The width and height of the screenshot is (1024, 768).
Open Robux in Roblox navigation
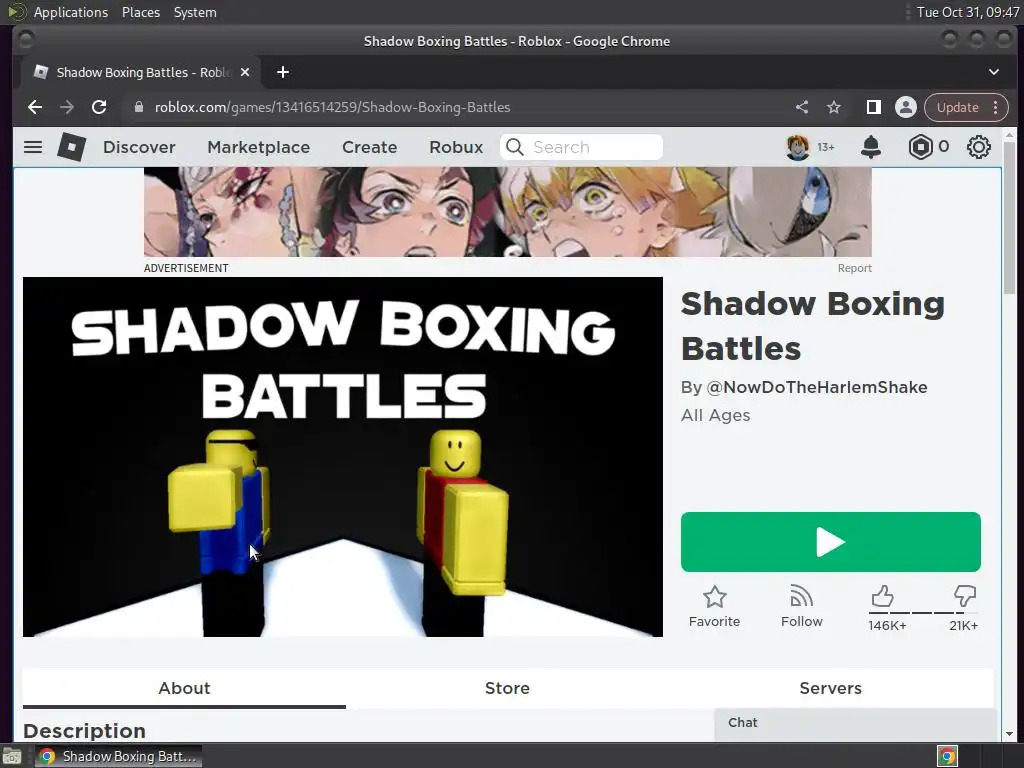(x=456, y=147)
